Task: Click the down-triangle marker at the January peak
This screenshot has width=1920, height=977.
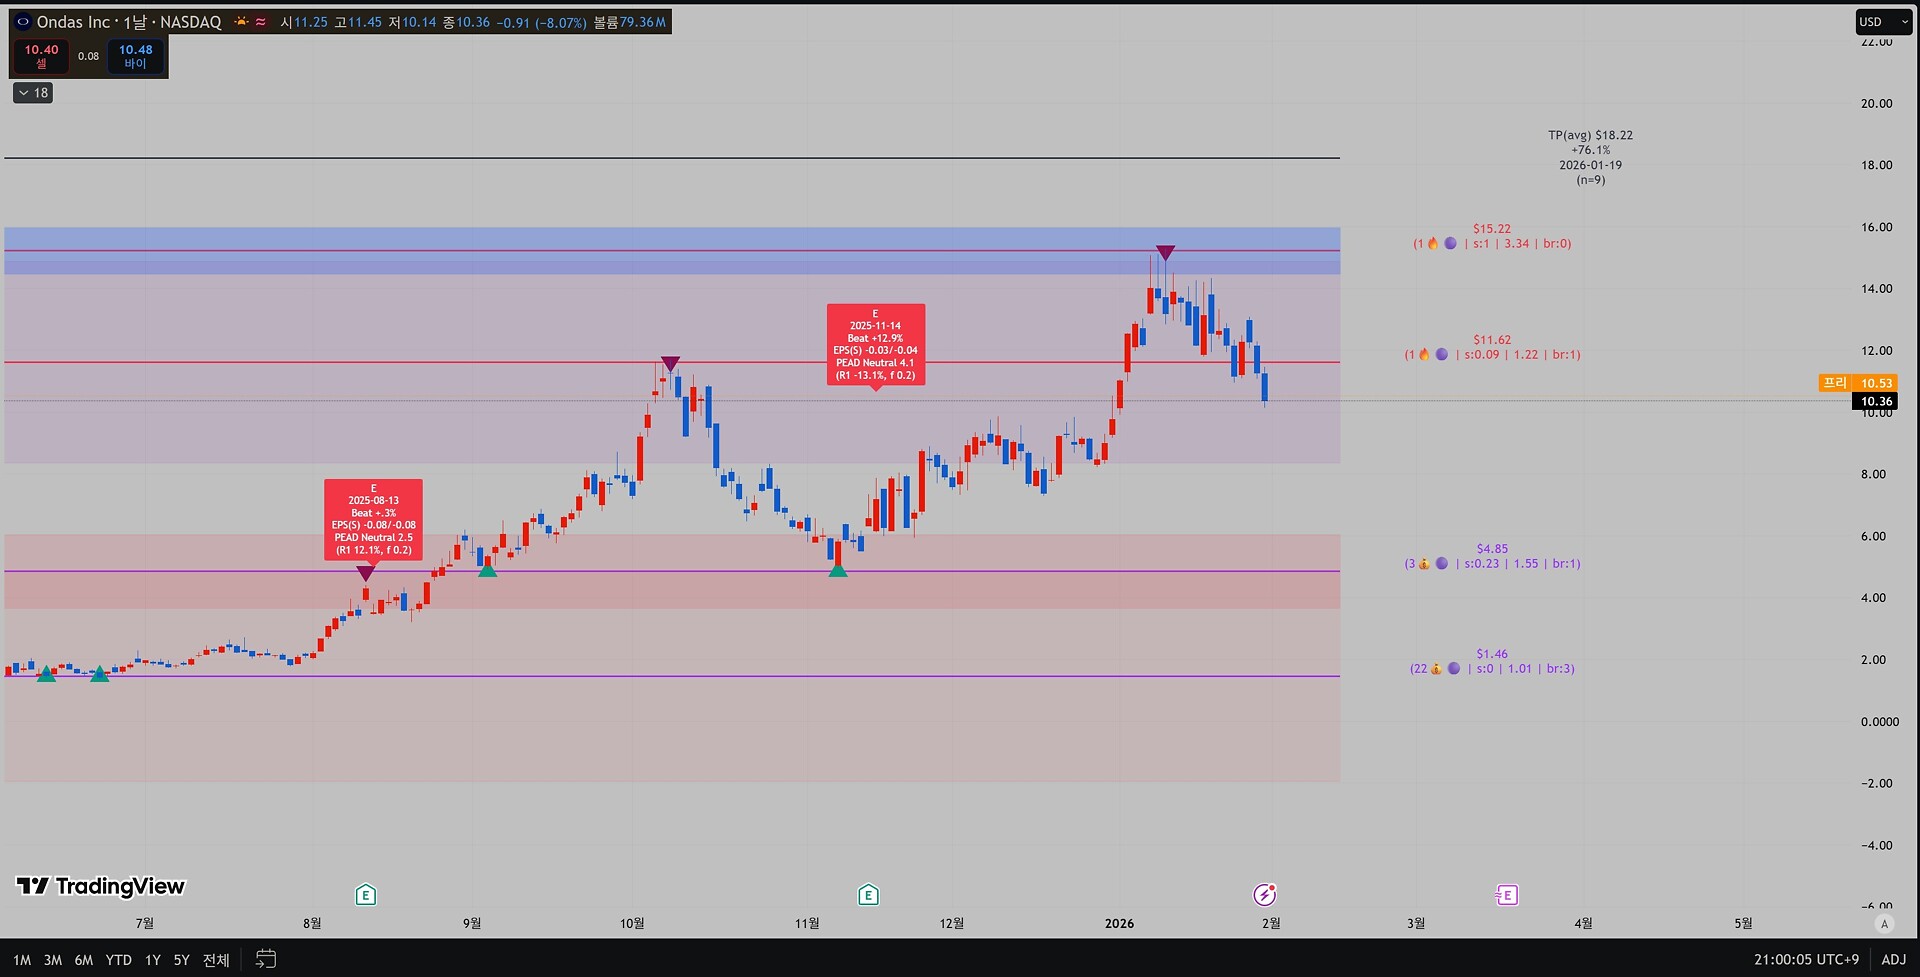Action: tap(1165, 253)
